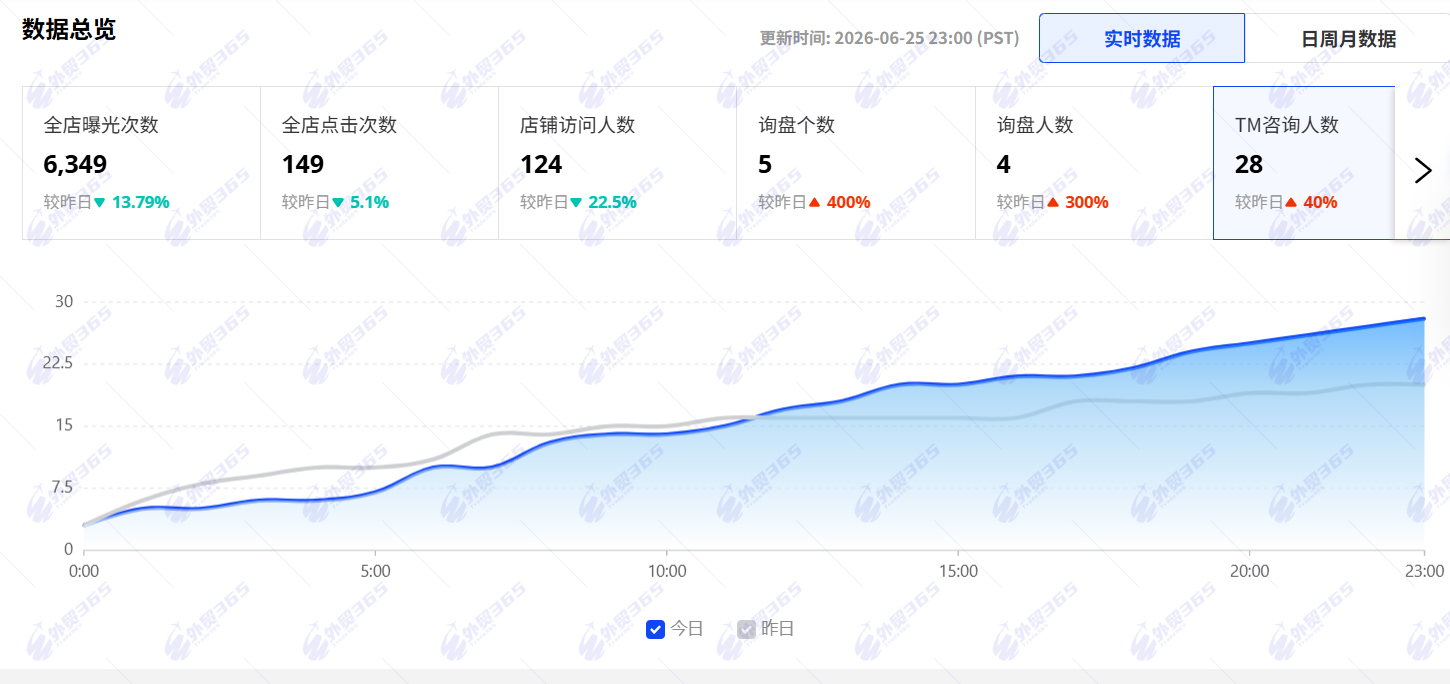Click the 5:00 x-axis label
Image resolution: width=1450 pixels, height=684 pixels.
pyautogui.click(x=375, y=572)
